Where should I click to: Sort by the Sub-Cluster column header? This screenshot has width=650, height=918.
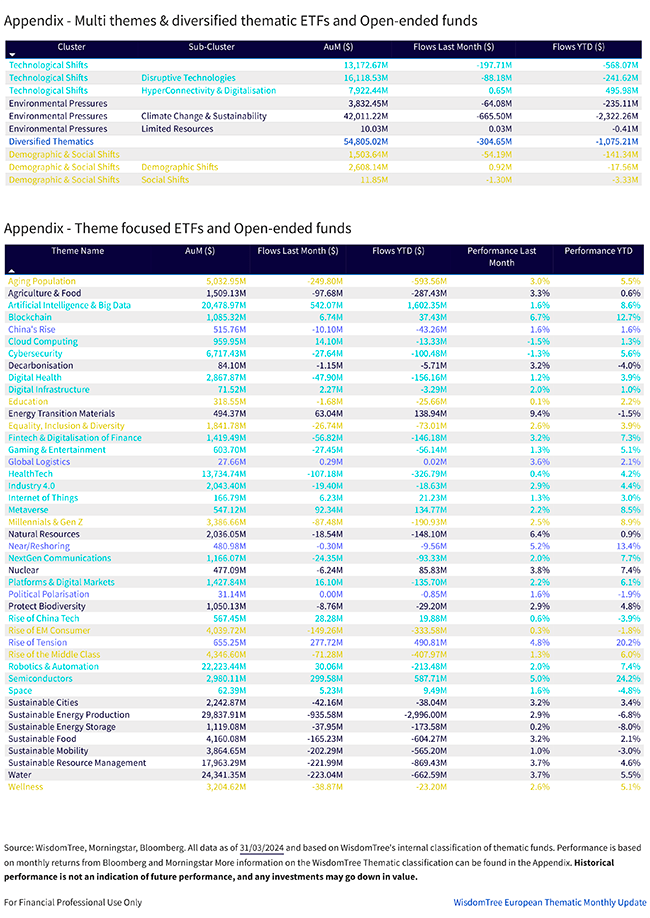tap(211, 46)
